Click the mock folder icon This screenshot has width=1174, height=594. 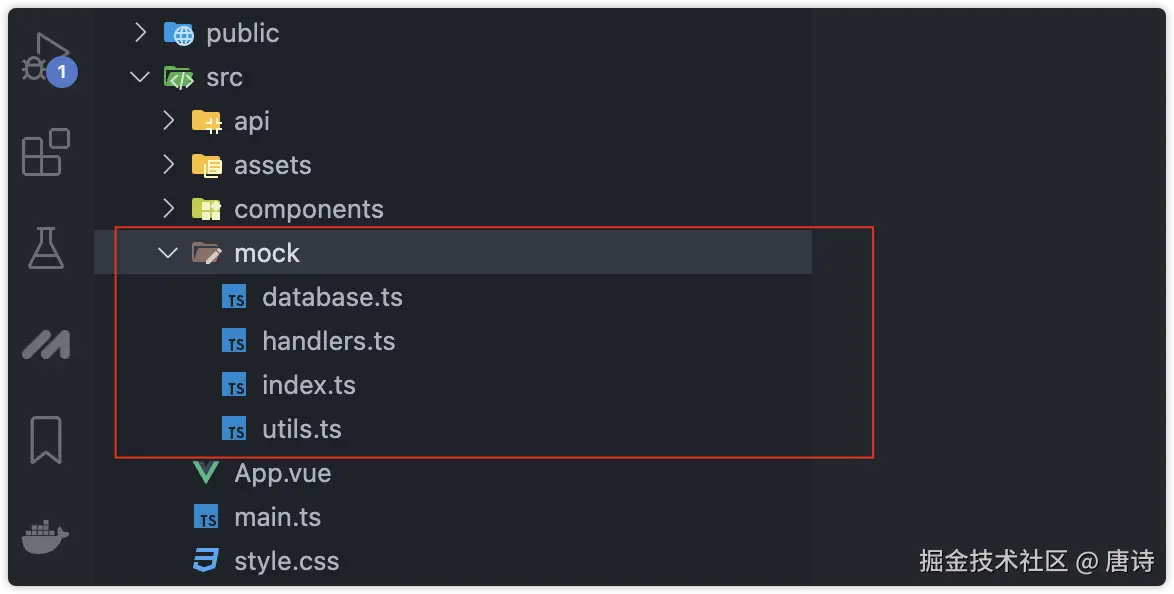click(206, 253)
